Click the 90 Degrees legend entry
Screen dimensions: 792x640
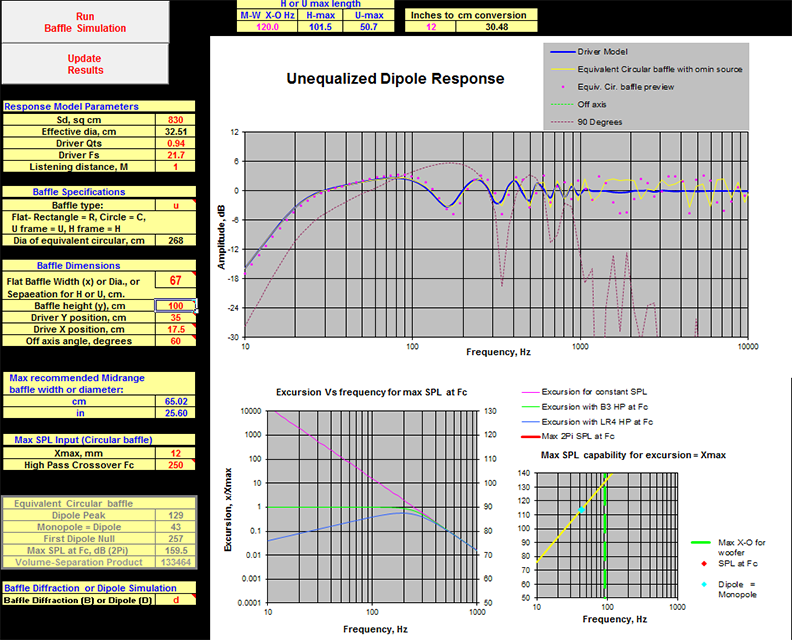point(586,122)
